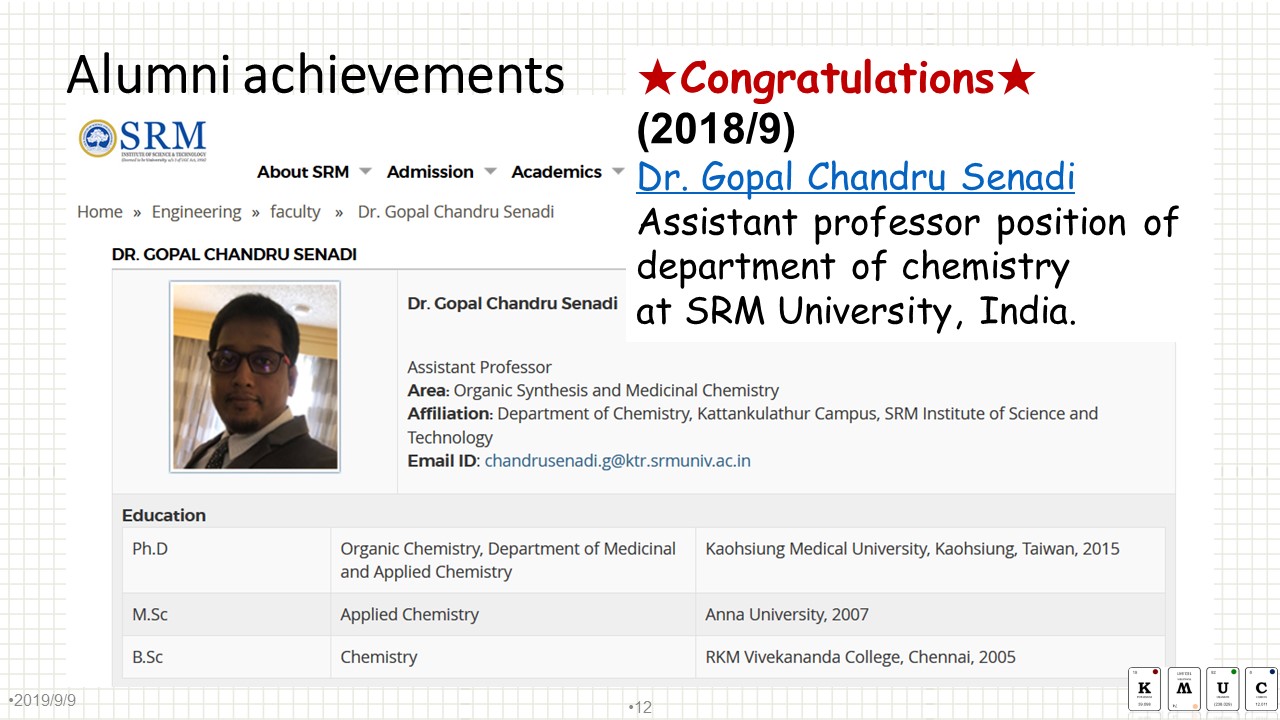Click Dr. Gopal Chandru Senadi's profile photo

(x=255, y=376)
